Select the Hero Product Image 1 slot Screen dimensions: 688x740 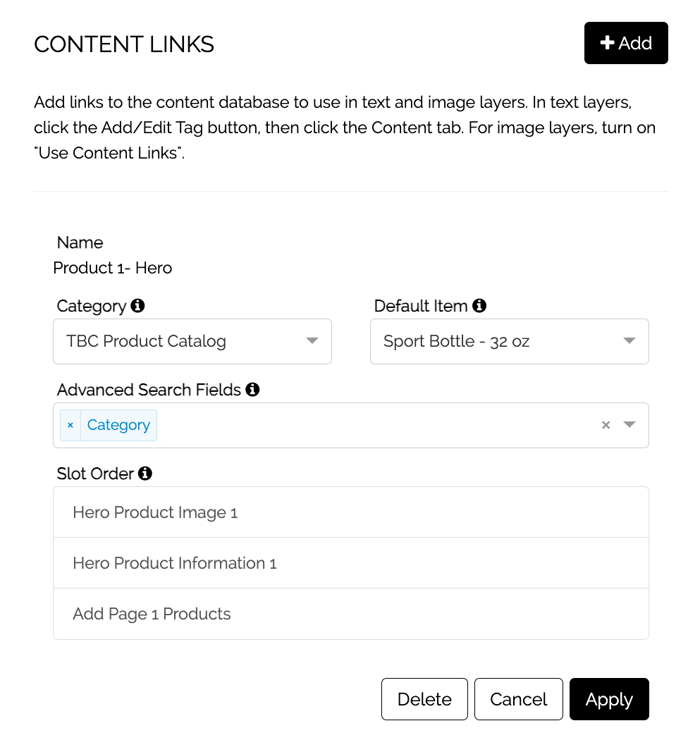[x=351, y=513]
